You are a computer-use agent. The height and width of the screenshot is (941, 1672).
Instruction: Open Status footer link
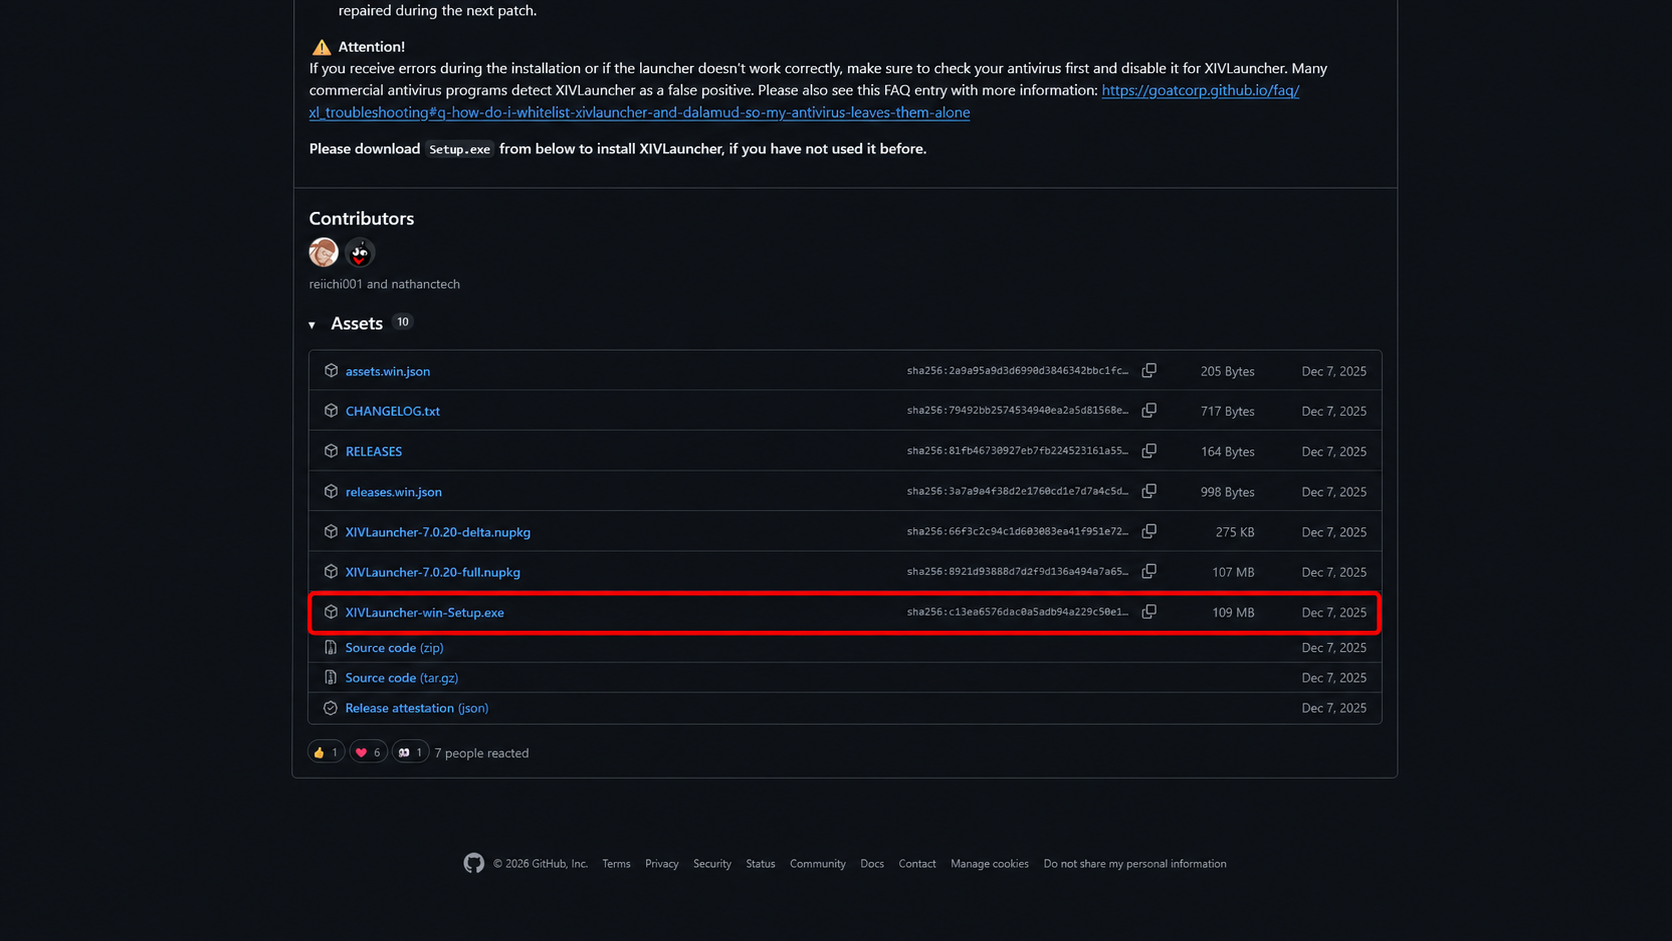pyautogui.click(x=760, y=863)
